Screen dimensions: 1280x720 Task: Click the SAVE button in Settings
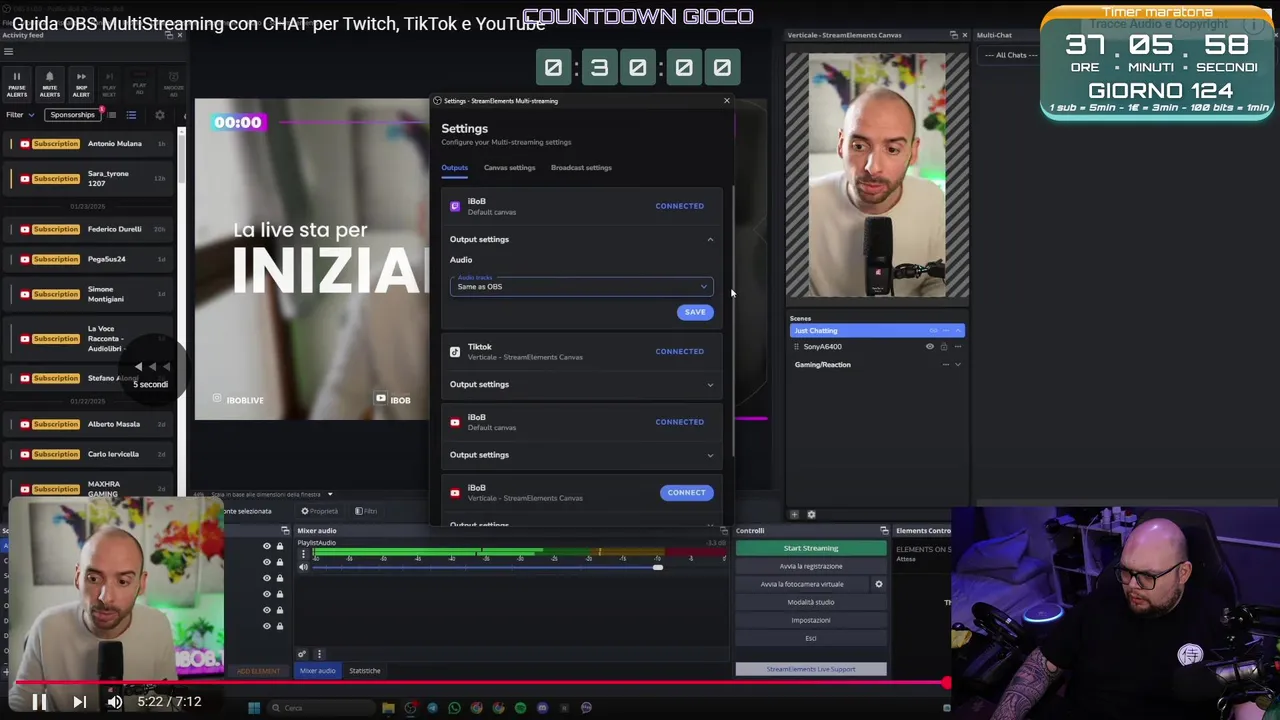point(694,312)
